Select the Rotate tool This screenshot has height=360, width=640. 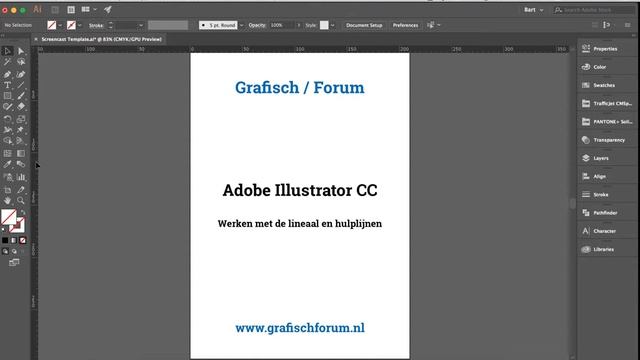pyautogui.click(x=7, y=119)
